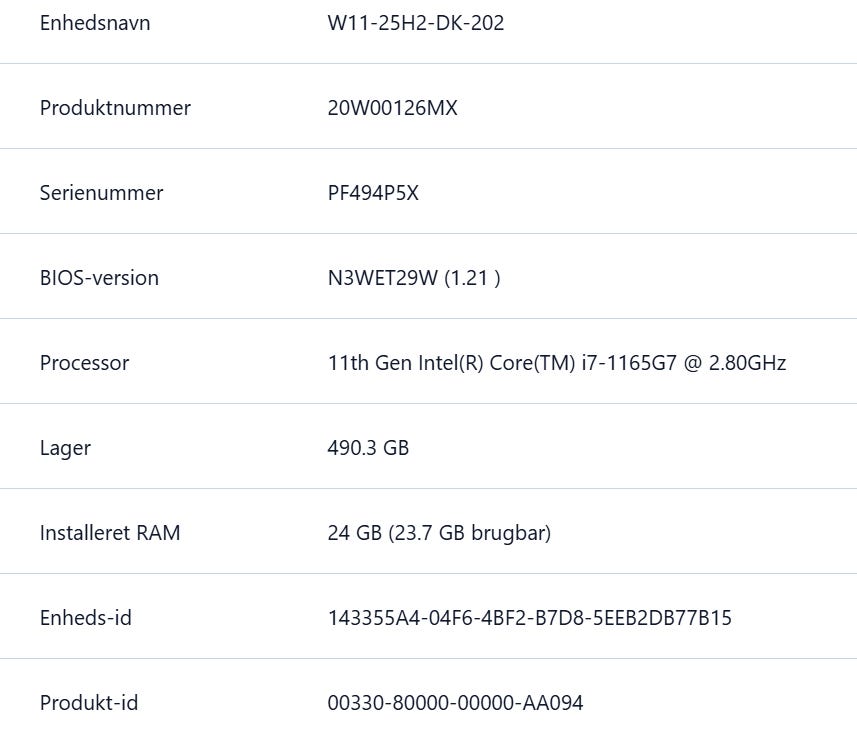The image size is (857, 735).
Task: Select storage value 490.3 GB
Action: [368, 448]
